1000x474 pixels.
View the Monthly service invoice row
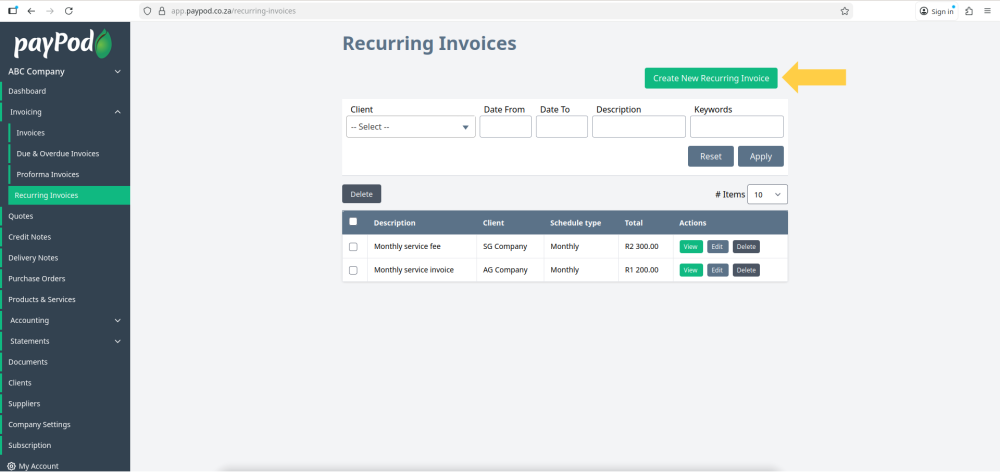[691, 270]
